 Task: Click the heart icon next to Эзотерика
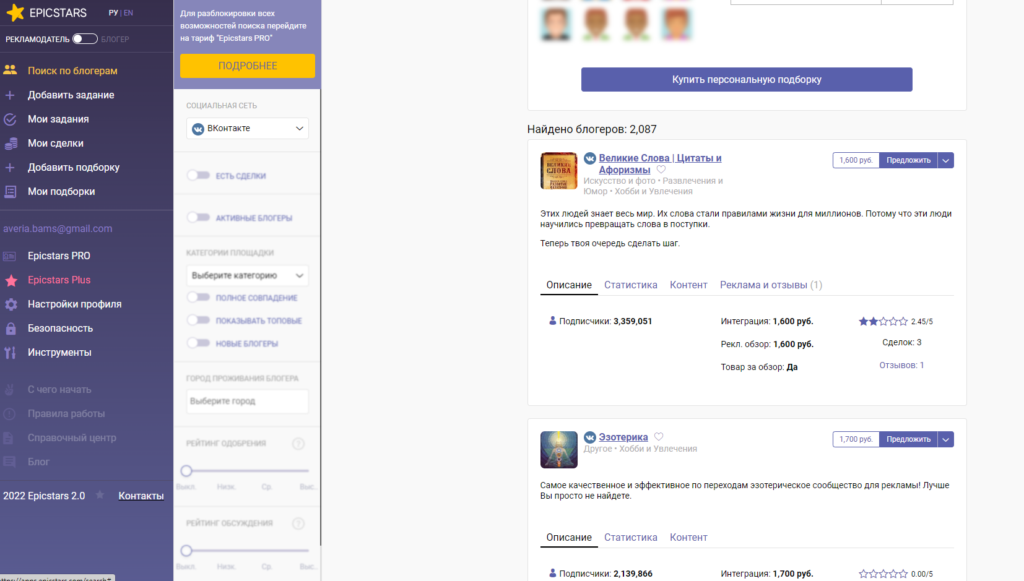[658, 437]
